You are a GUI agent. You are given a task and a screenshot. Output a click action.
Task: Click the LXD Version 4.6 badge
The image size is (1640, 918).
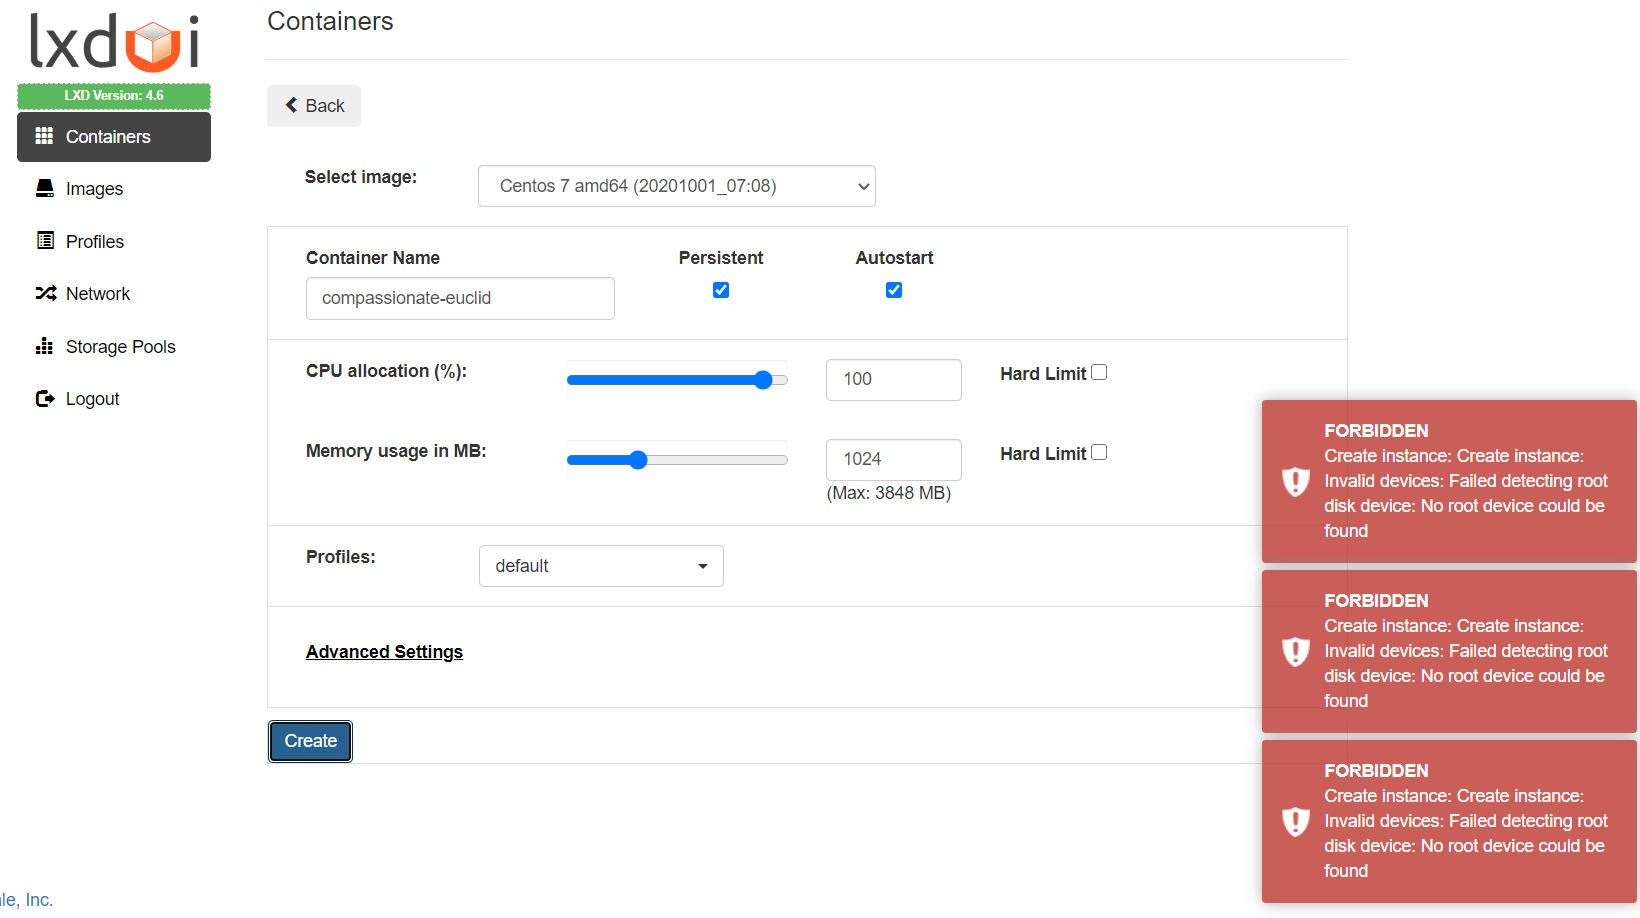[114, 96]
